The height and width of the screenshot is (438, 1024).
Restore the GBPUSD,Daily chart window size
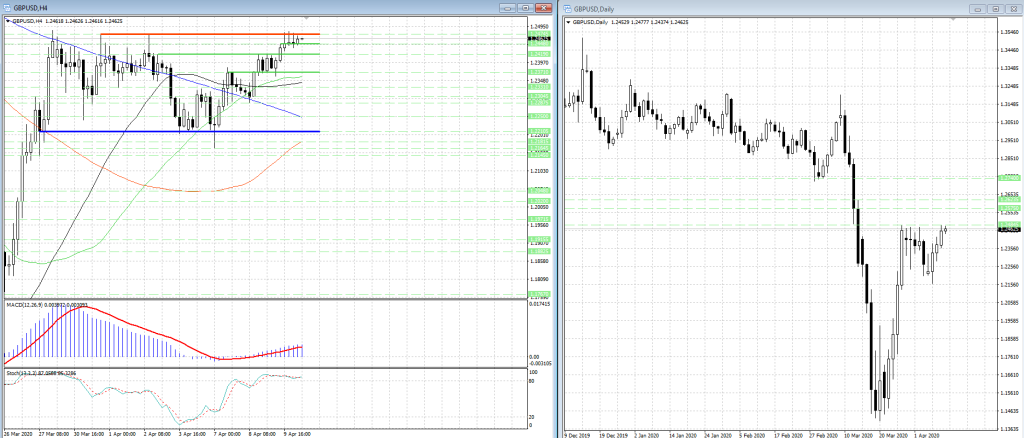click(995, 8)
